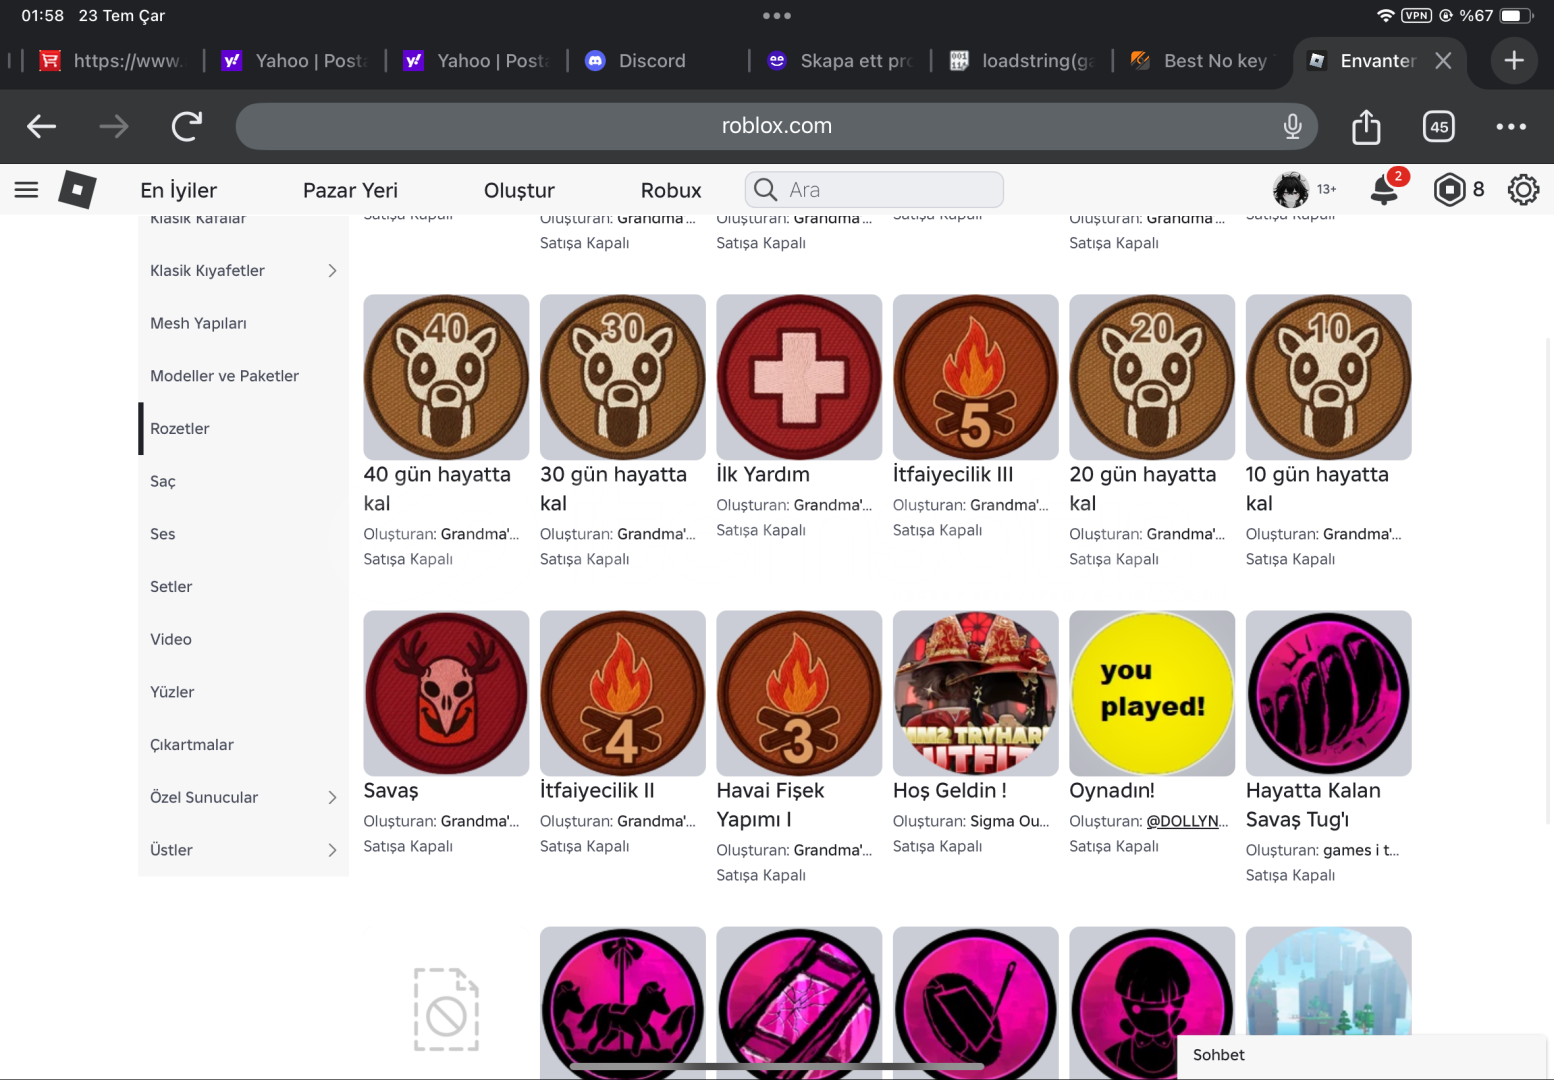Tap the browser back arrow
The width and height of the screenshot is (1554, 1080).
pyautogui.click(x=42, y=126)
